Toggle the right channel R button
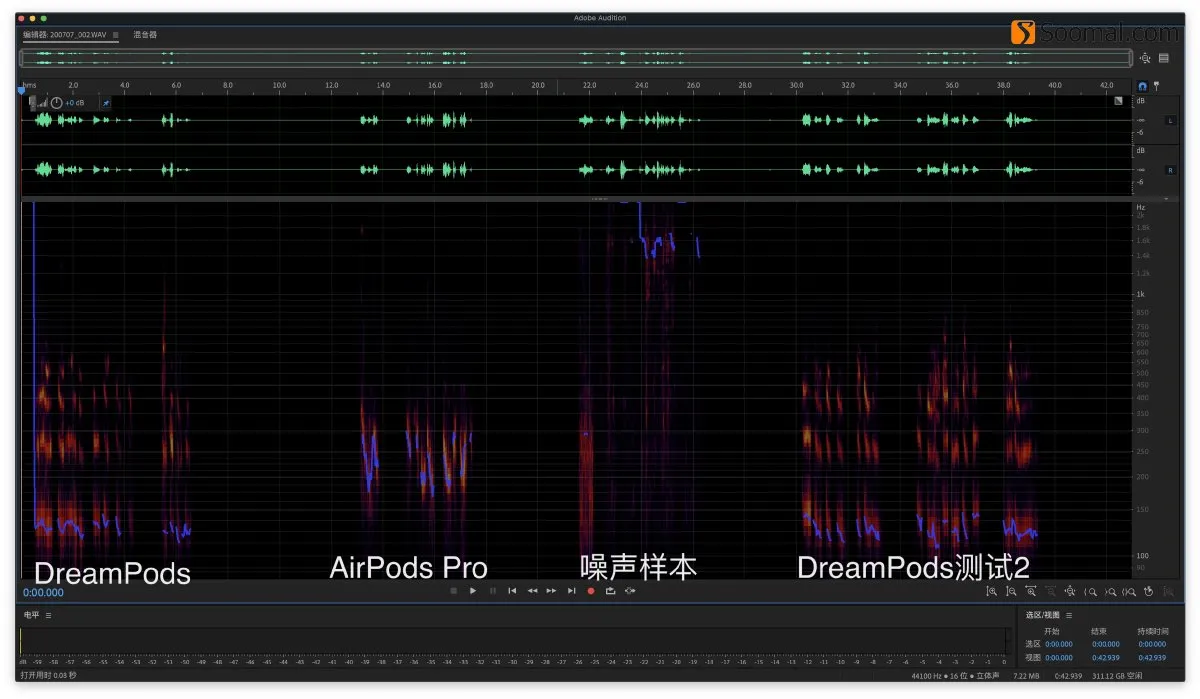This screenshot has height=699, width=1200. point(1170,170)
